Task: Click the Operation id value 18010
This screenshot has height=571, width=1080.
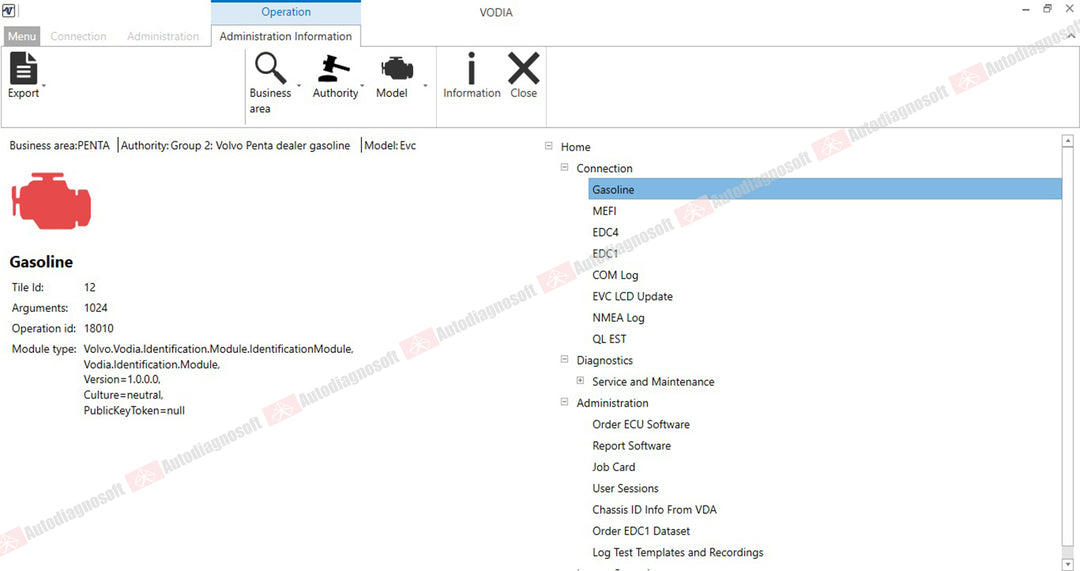Action: click(98, 329)
